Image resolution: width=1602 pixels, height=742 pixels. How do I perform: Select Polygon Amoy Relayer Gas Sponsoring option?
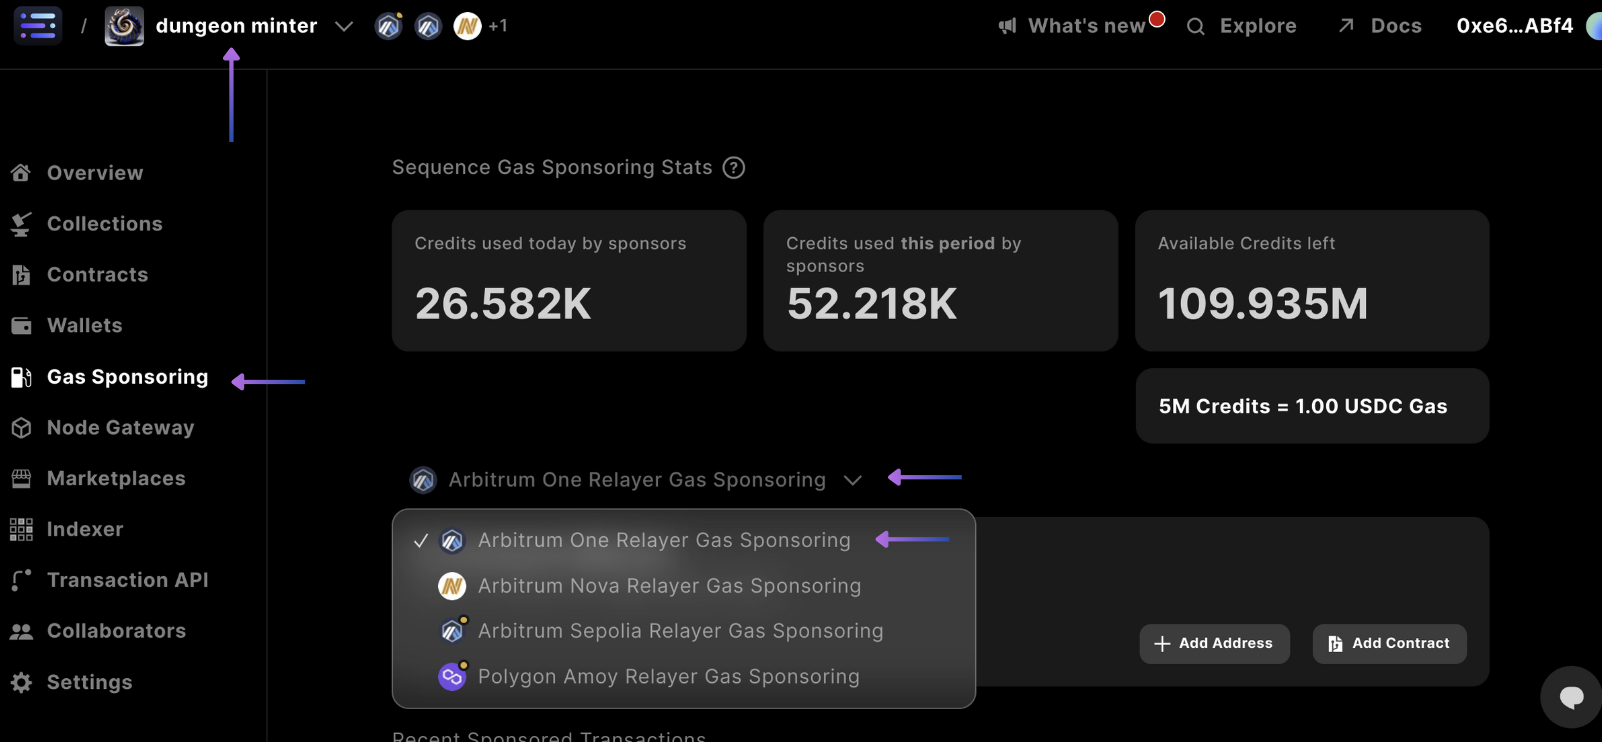[x=668, y=677]
